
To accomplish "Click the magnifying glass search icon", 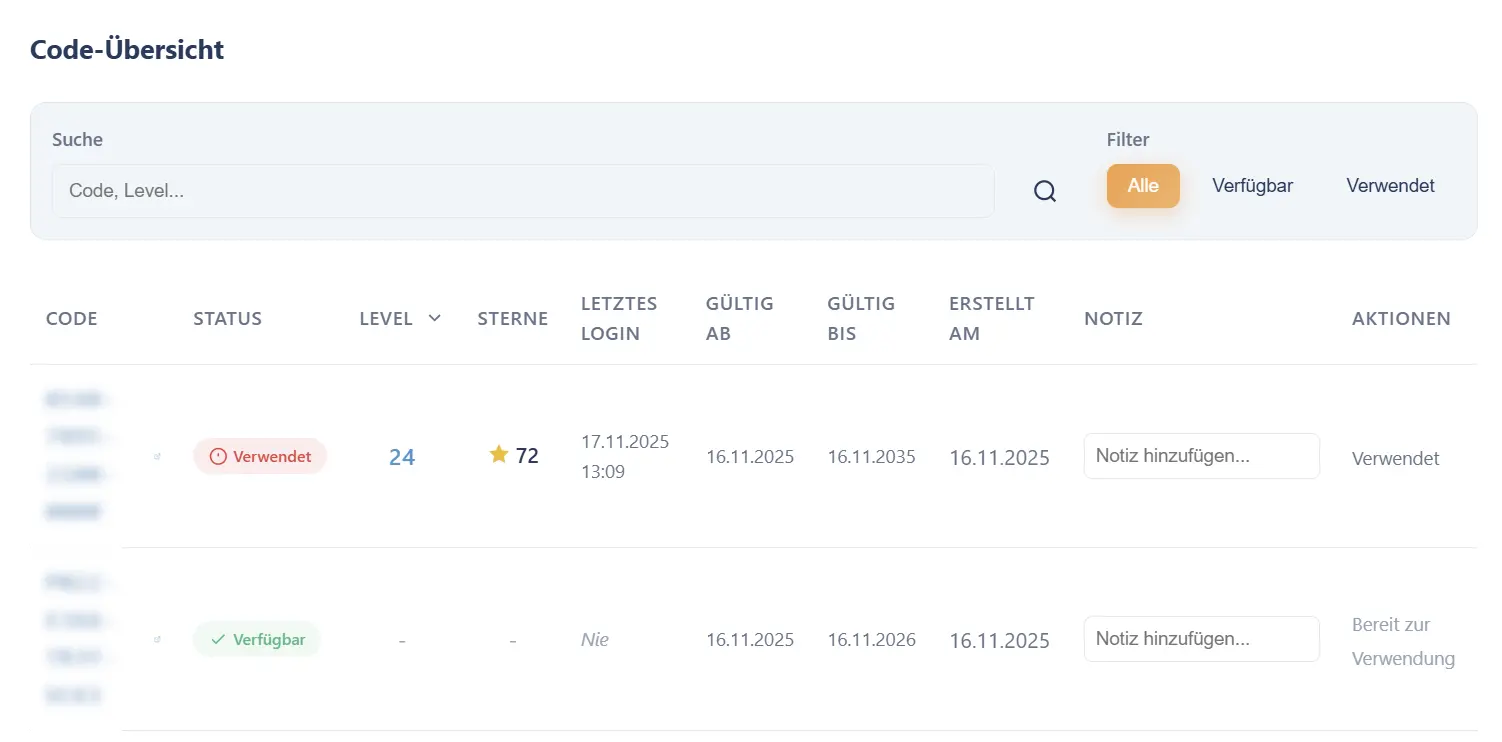I will click(1045, 191).
